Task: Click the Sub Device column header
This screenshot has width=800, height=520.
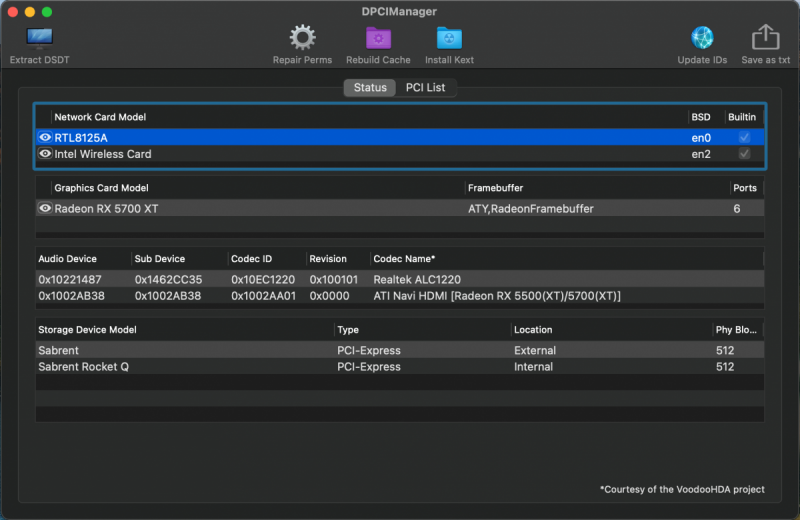Action: pyautogui.click(x=160, y=259)
